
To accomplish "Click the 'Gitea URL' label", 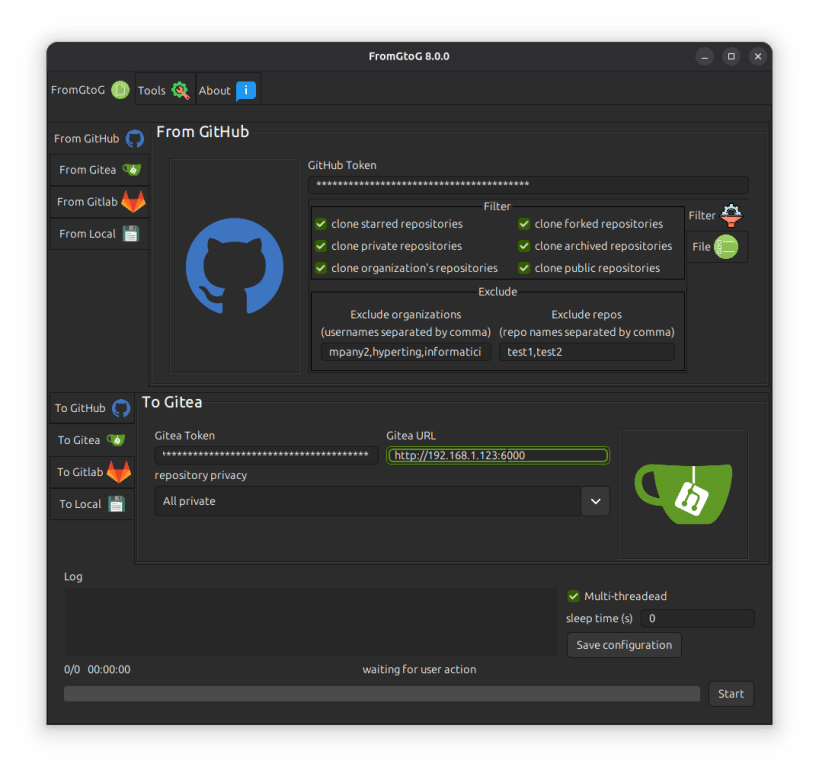I will (411, 436).
